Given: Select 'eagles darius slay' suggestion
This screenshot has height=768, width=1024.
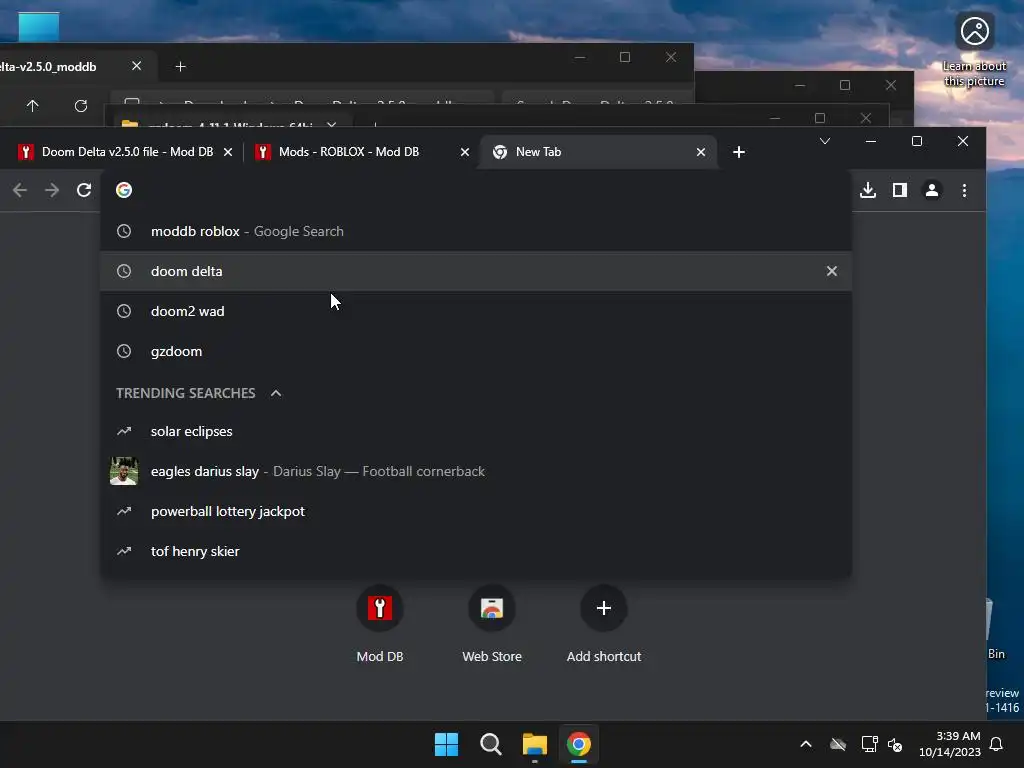Looking at the screenshot, I should point(476,471).
